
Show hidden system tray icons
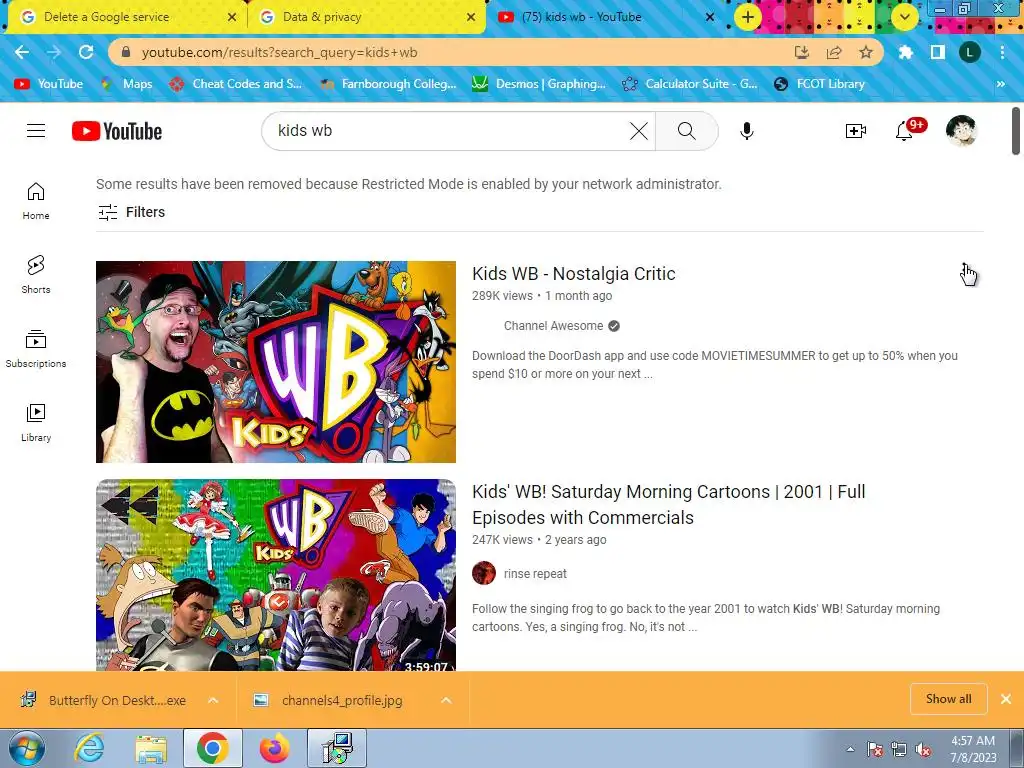850,749
